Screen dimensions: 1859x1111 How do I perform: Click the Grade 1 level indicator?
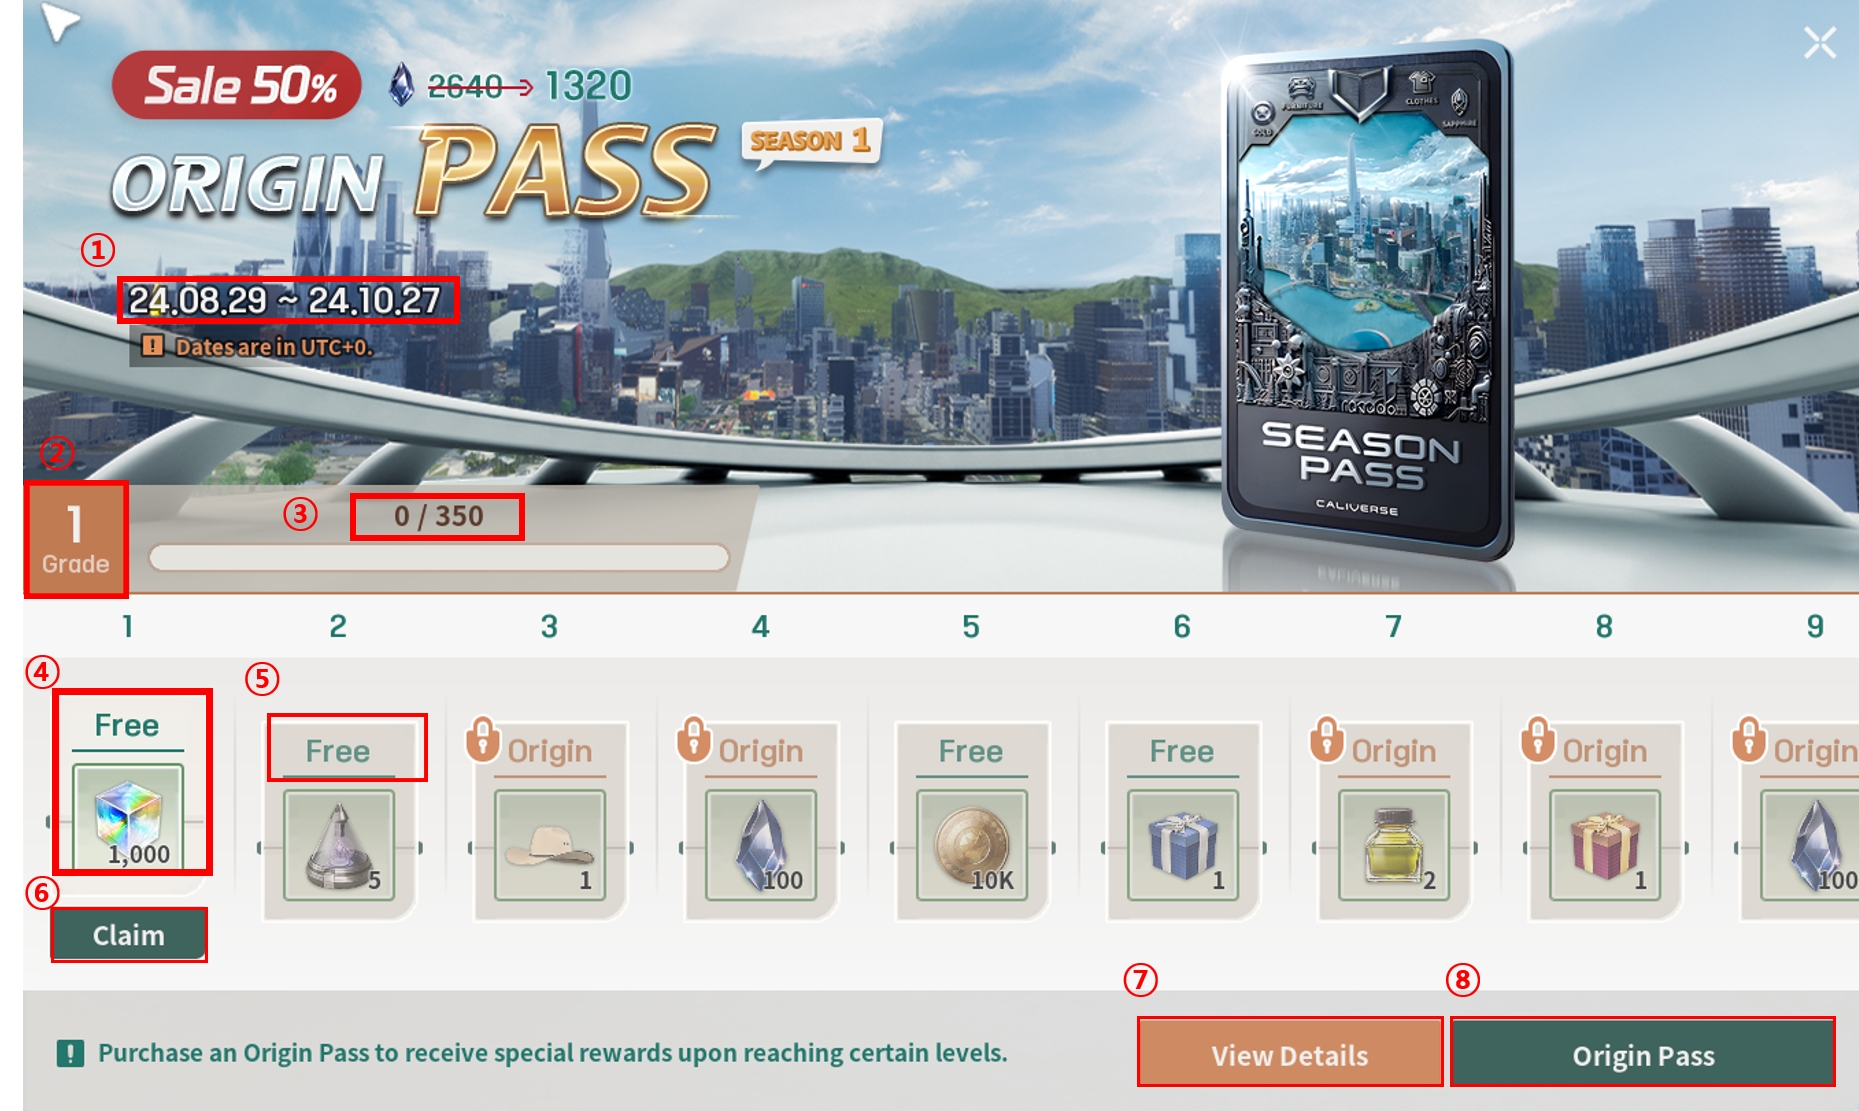click(76, 540)
